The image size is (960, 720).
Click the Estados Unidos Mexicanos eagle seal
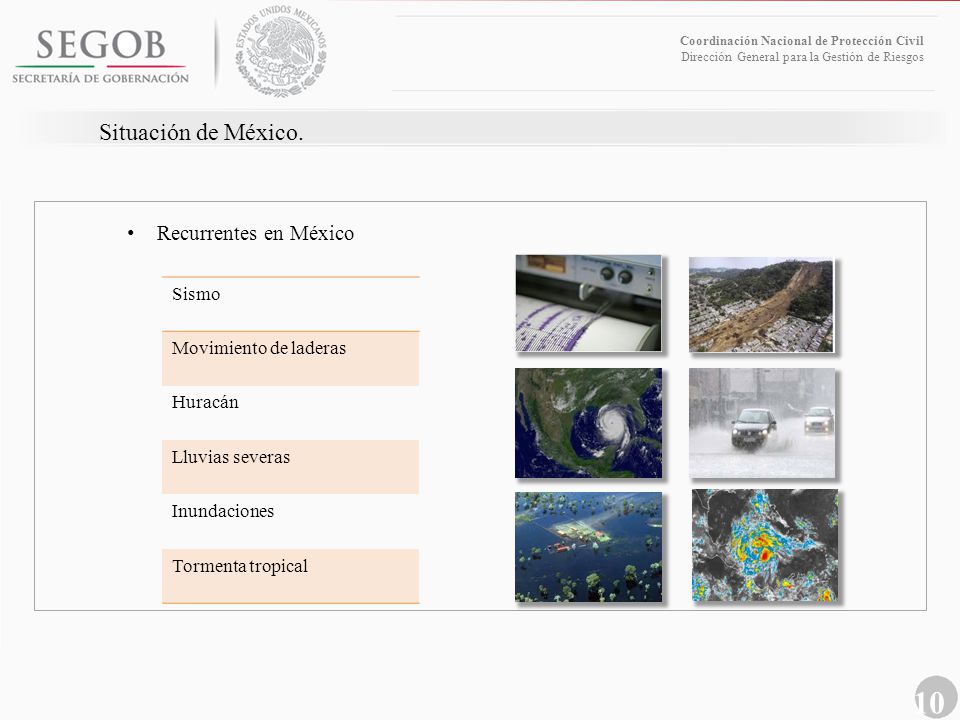coord(281,52)
